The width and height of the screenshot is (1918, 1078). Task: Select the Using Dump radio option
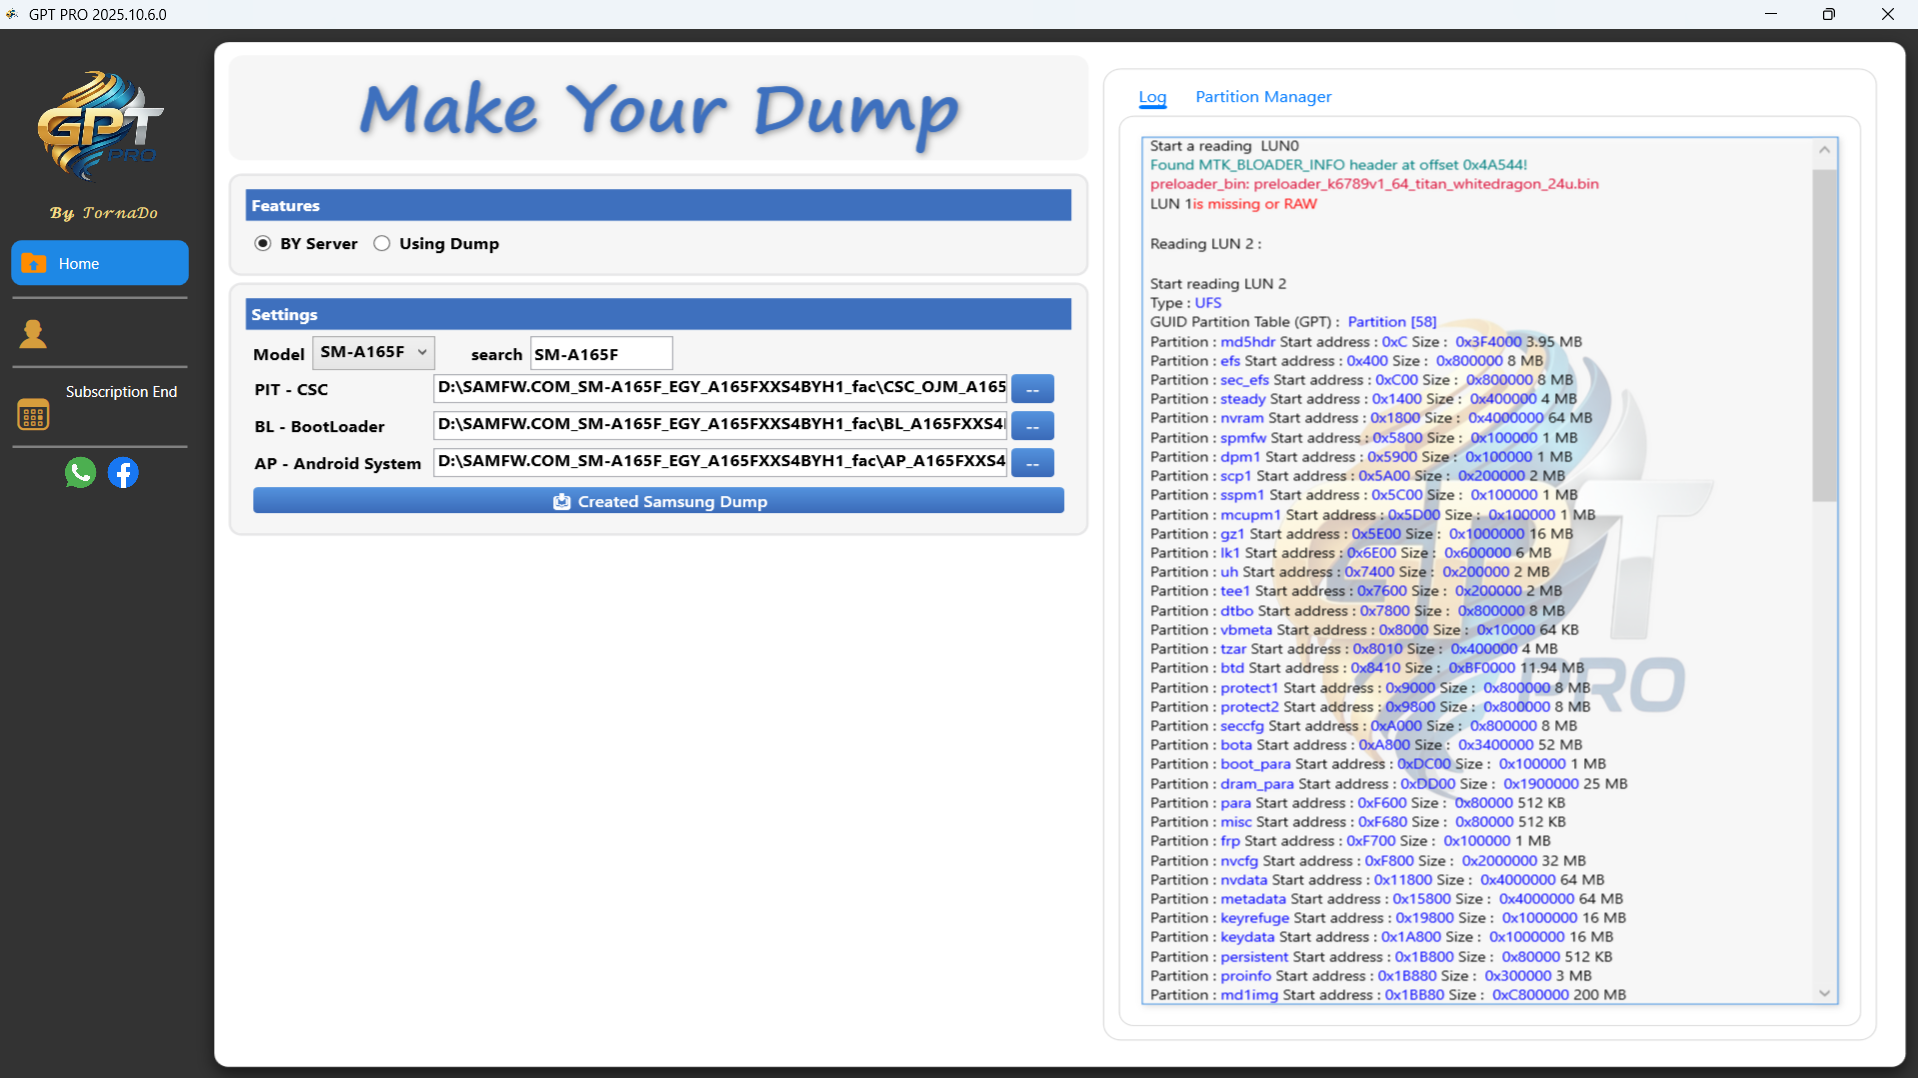tap(382, 243)
